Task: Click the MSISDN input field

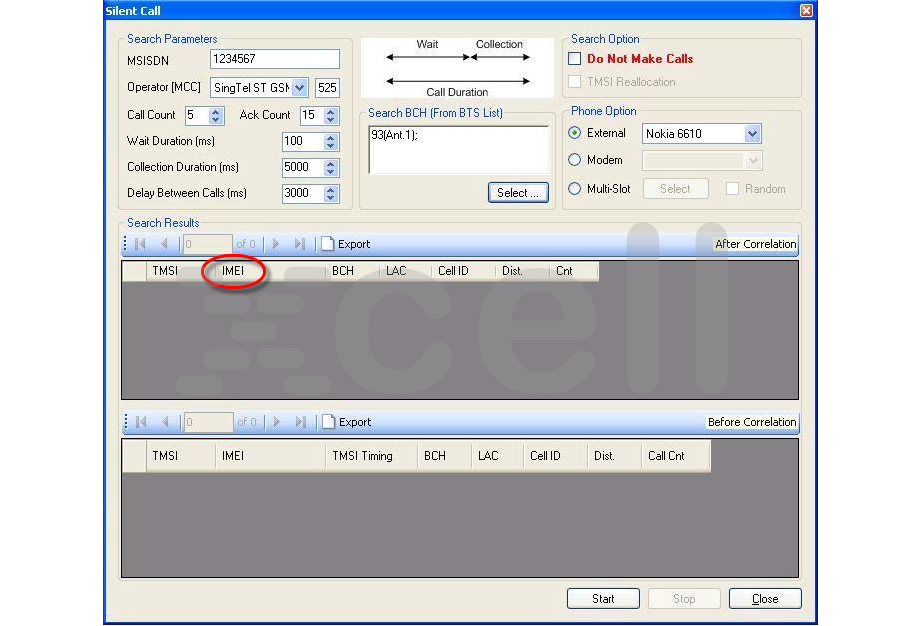Action: (274, 59)
